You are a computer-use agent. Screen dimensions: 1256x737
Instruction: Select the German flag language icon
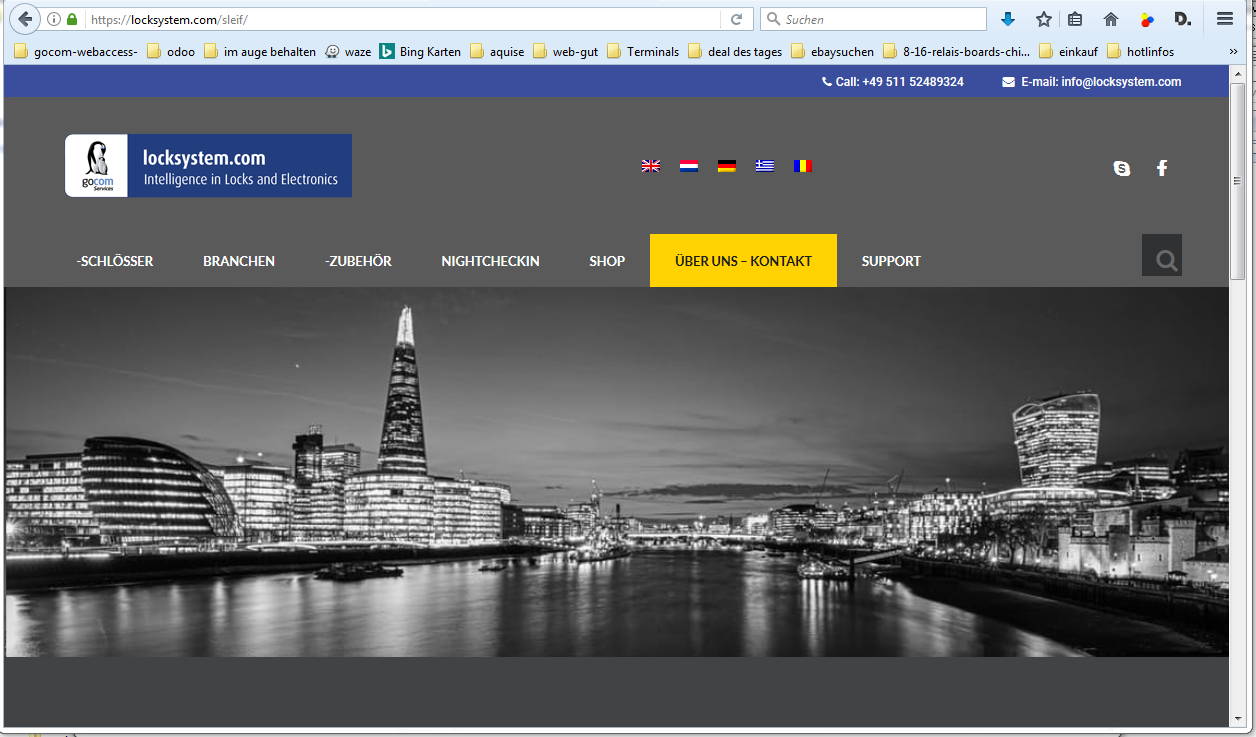(x=727, y=166)
